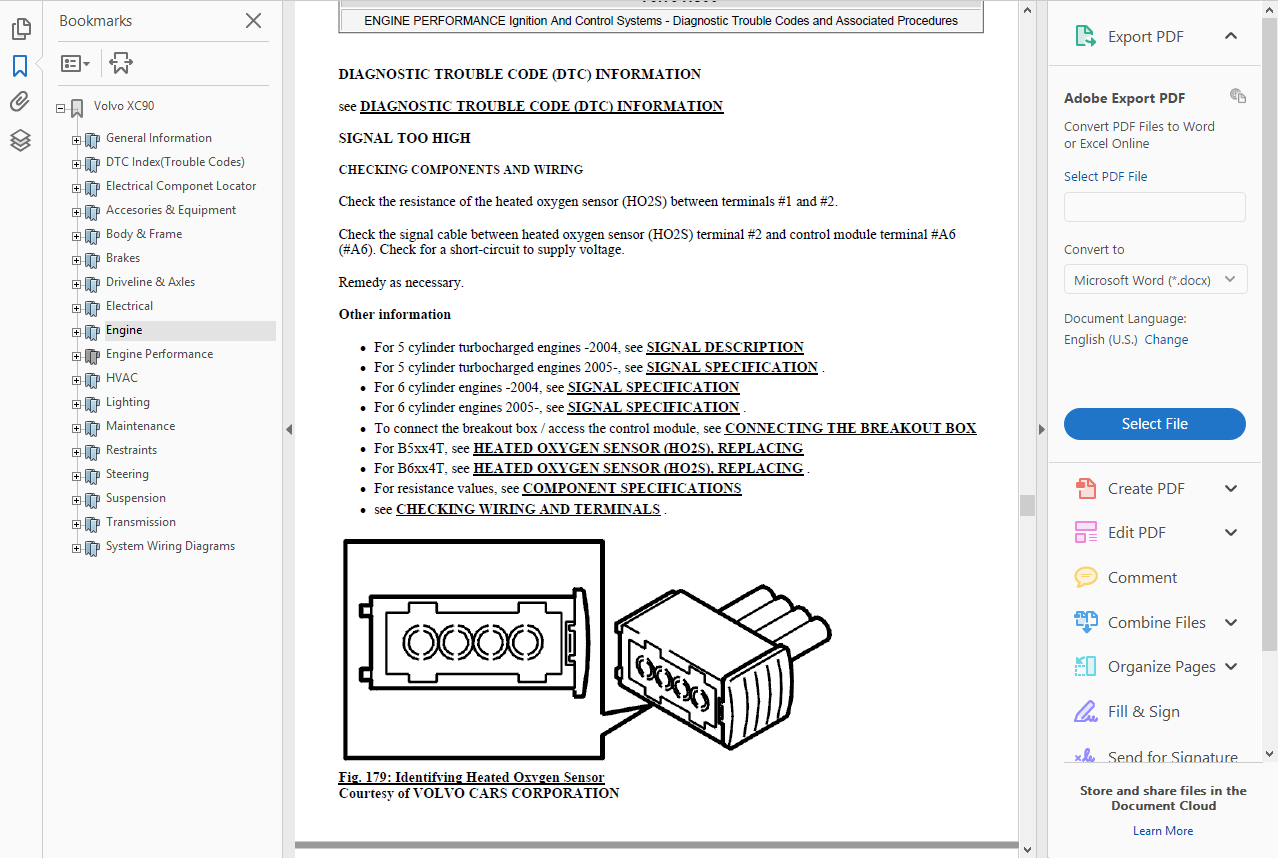Collapse the Export PDF section chevron

point(1231,36)
